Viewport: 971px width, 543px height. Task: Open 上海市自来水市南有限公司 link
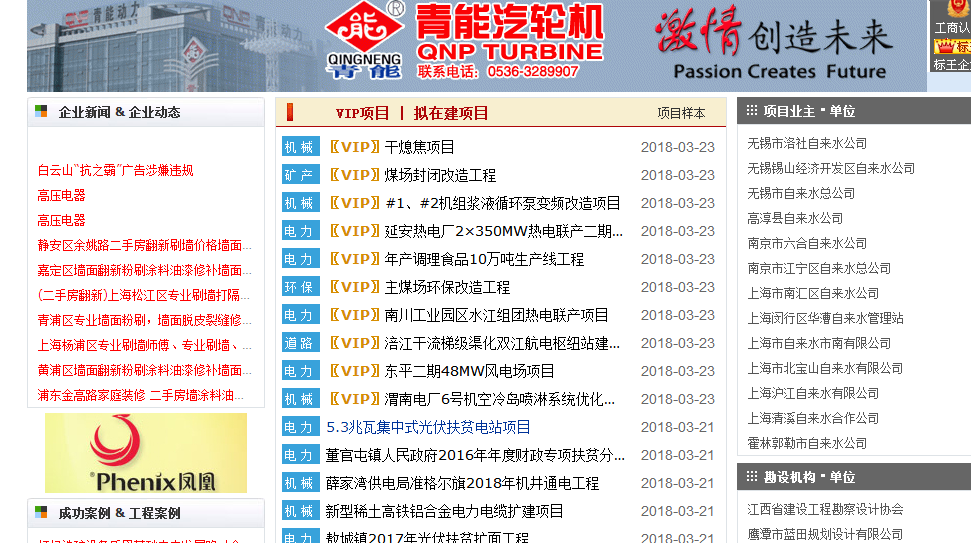pos(819,343)
